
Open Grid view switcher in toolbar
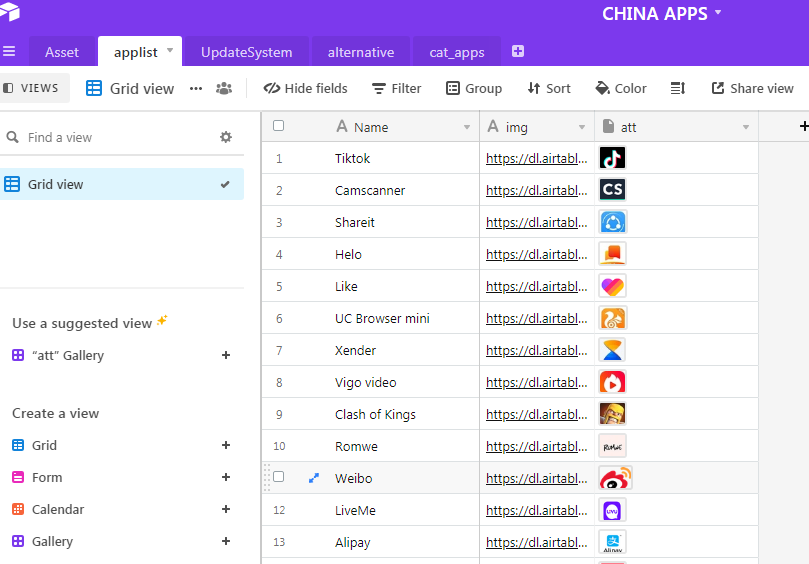(131, 88)
